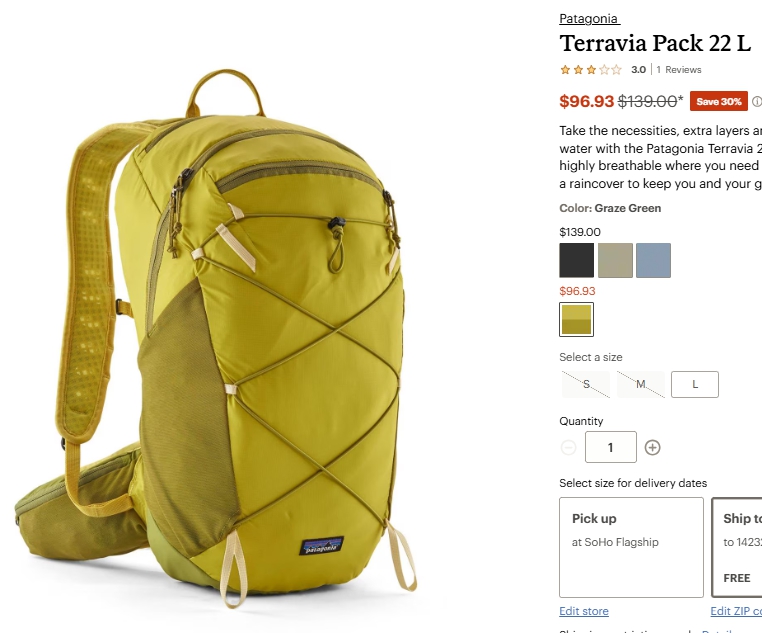This screenshot has height=633, width=762.
Task: Select size L
Action: 694,384
